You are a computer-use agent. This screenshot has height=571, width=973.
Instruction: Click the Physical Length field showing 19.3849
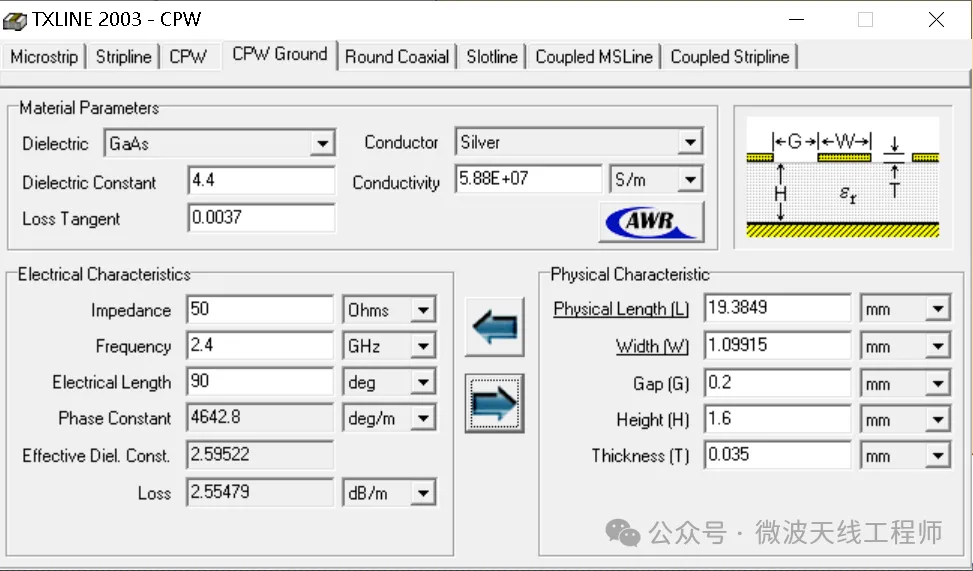[778, 308]
